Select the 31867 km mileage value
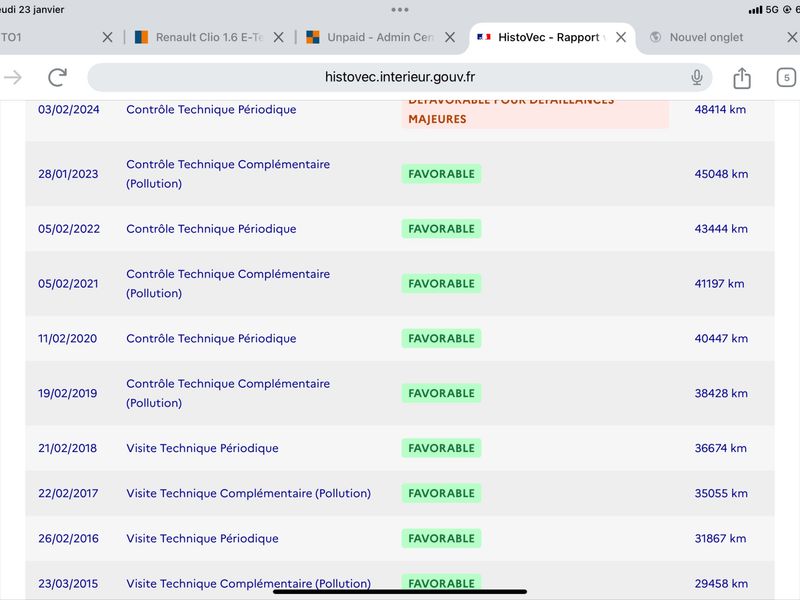This screenshot has height=600, width=800. point(720,538)
